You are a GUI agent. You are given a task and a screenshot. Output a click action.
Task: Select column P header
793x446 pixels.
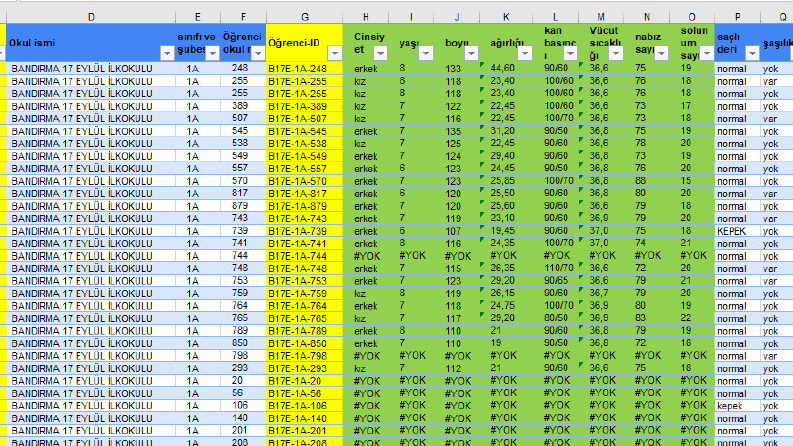(x=737, y=17)
